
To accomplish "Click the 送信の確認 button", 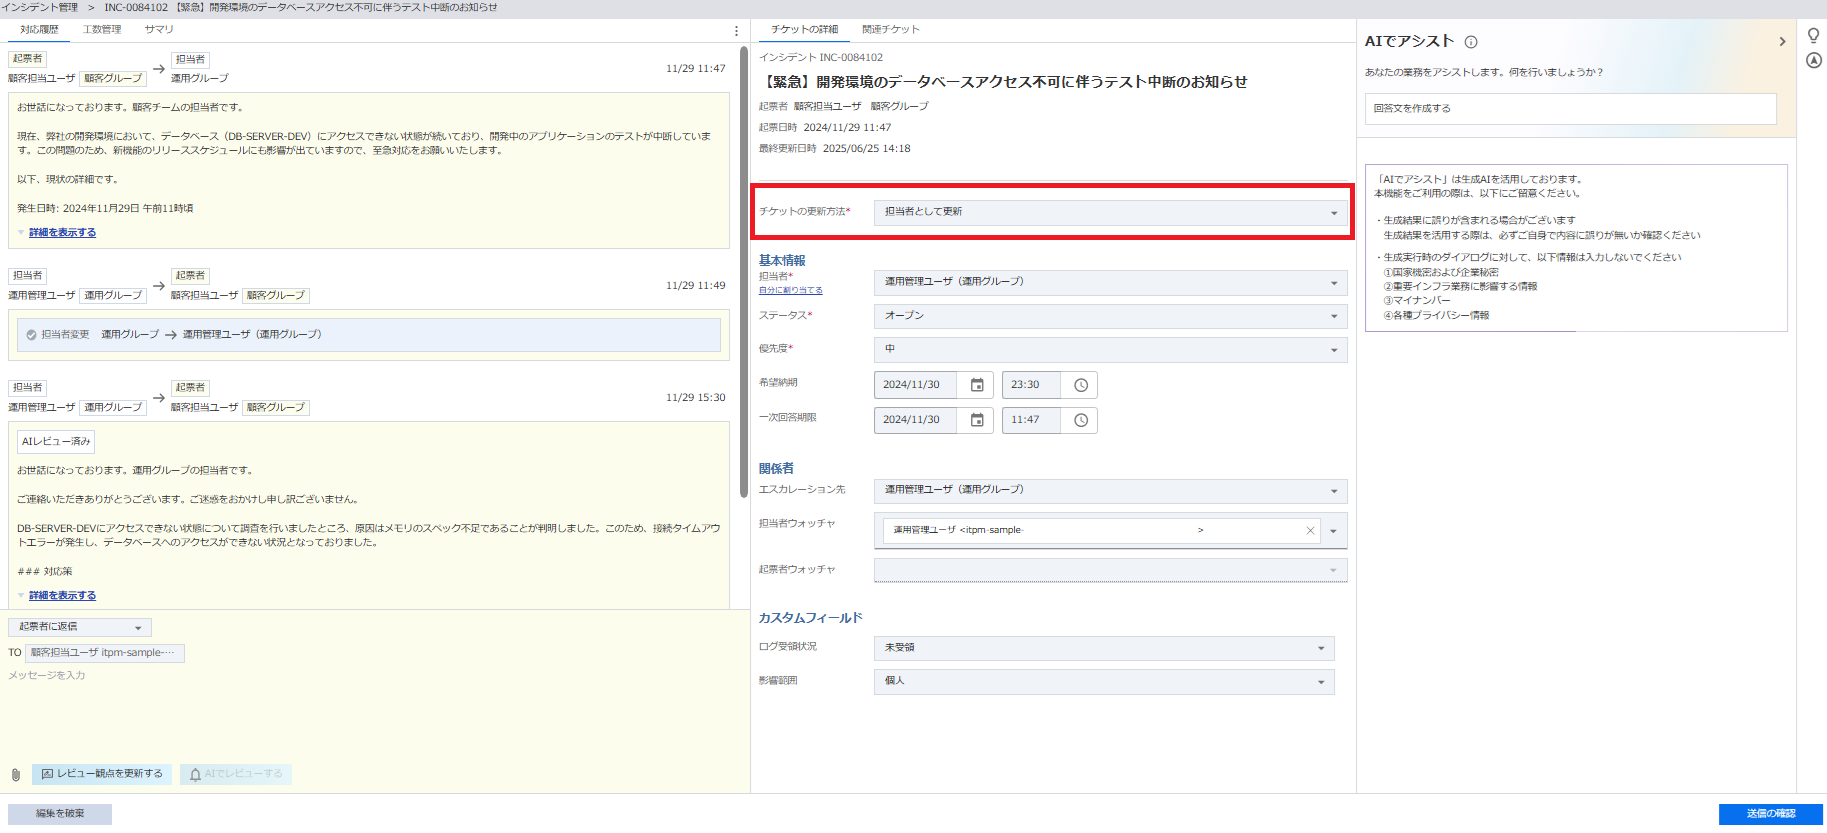I will (1770, 814).
